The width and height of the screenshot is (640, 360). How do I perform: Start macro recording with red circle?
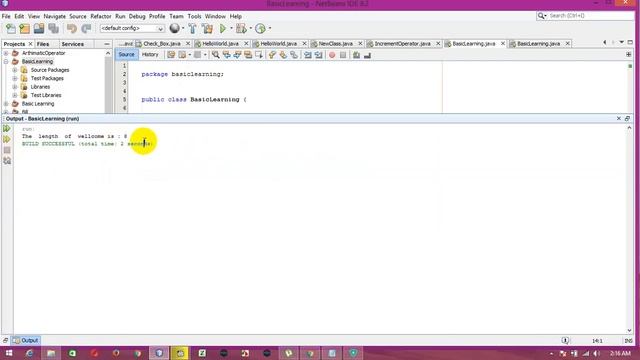point(332,55)
